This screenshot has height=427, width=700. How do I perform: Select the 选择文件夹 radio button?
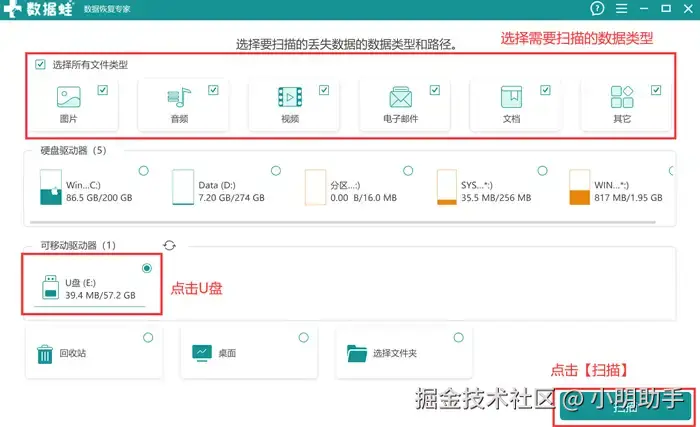[x=458, y=338]
